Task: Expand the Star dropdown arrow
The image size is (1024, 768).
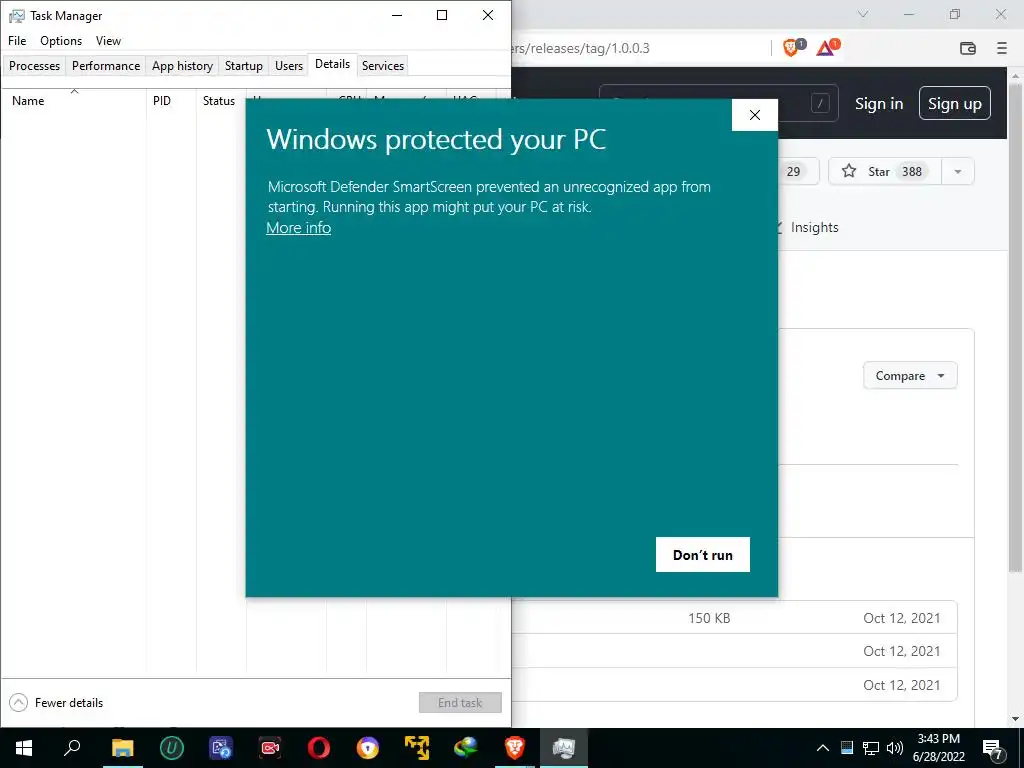Action: point(958,172)
